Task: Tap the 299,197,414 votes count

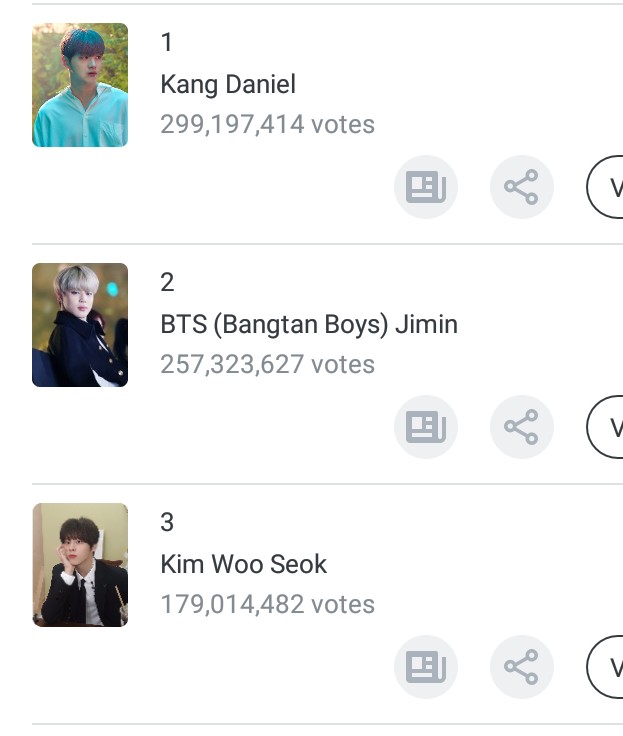Action: pyautogui.click(x=267, y=125)
